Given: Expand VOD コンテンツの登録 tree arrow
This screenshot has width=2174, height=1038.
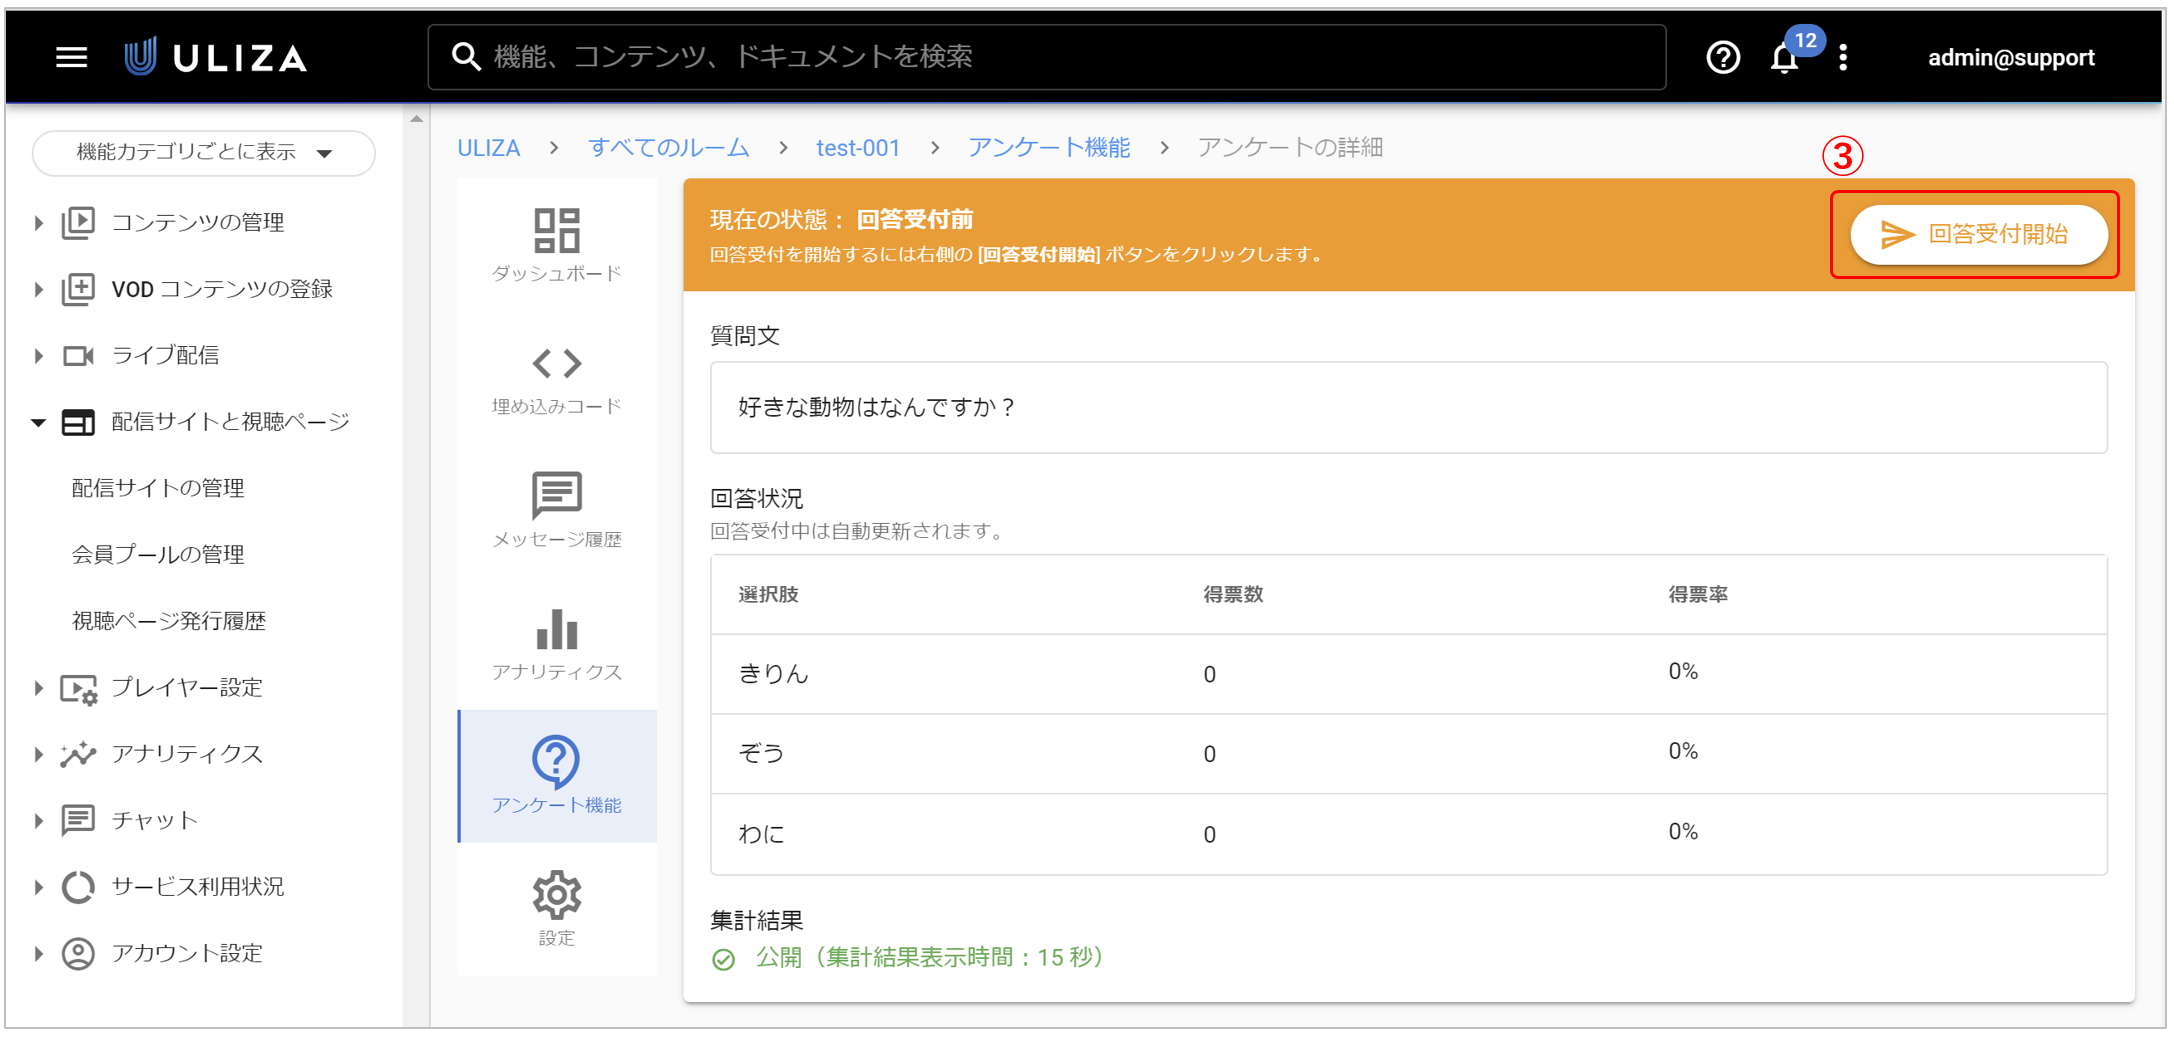Looking at the screenshot, I should [38, 289].
